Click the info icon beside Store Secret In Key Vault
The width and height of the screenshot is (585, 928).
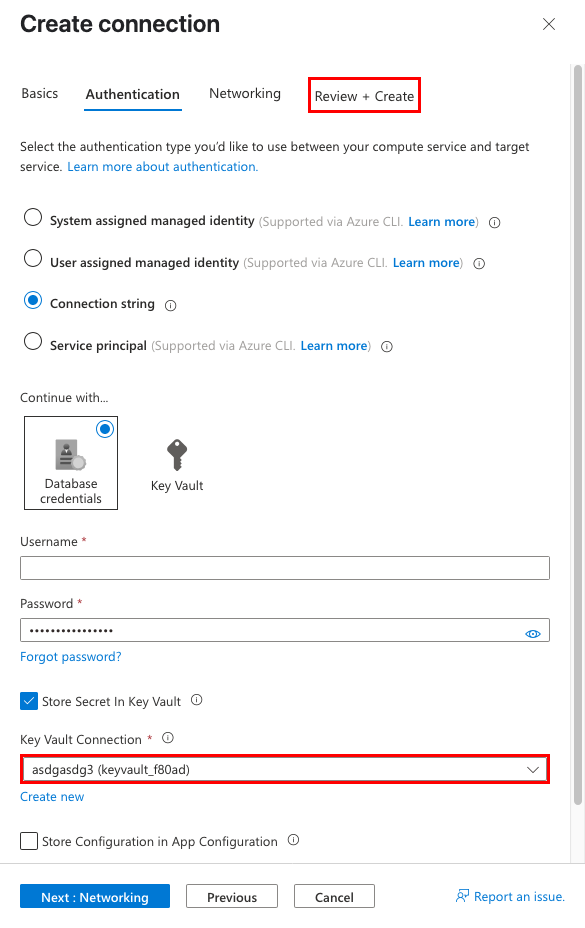click(x=197, y=700)
